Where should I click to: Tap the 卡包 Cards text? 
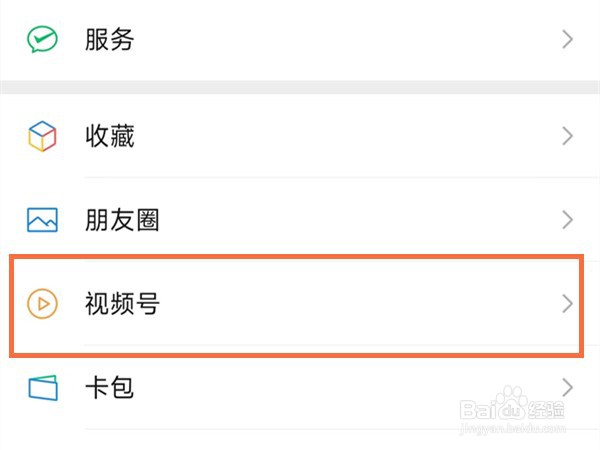click(109, 388)
